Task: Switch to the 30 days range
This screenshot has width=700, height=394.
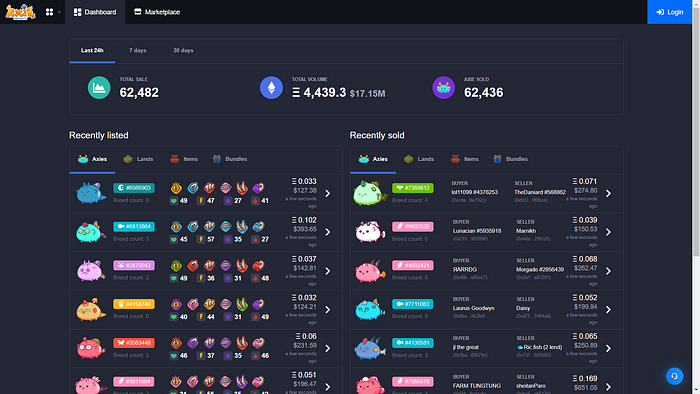Action: (x=183, y=50)
